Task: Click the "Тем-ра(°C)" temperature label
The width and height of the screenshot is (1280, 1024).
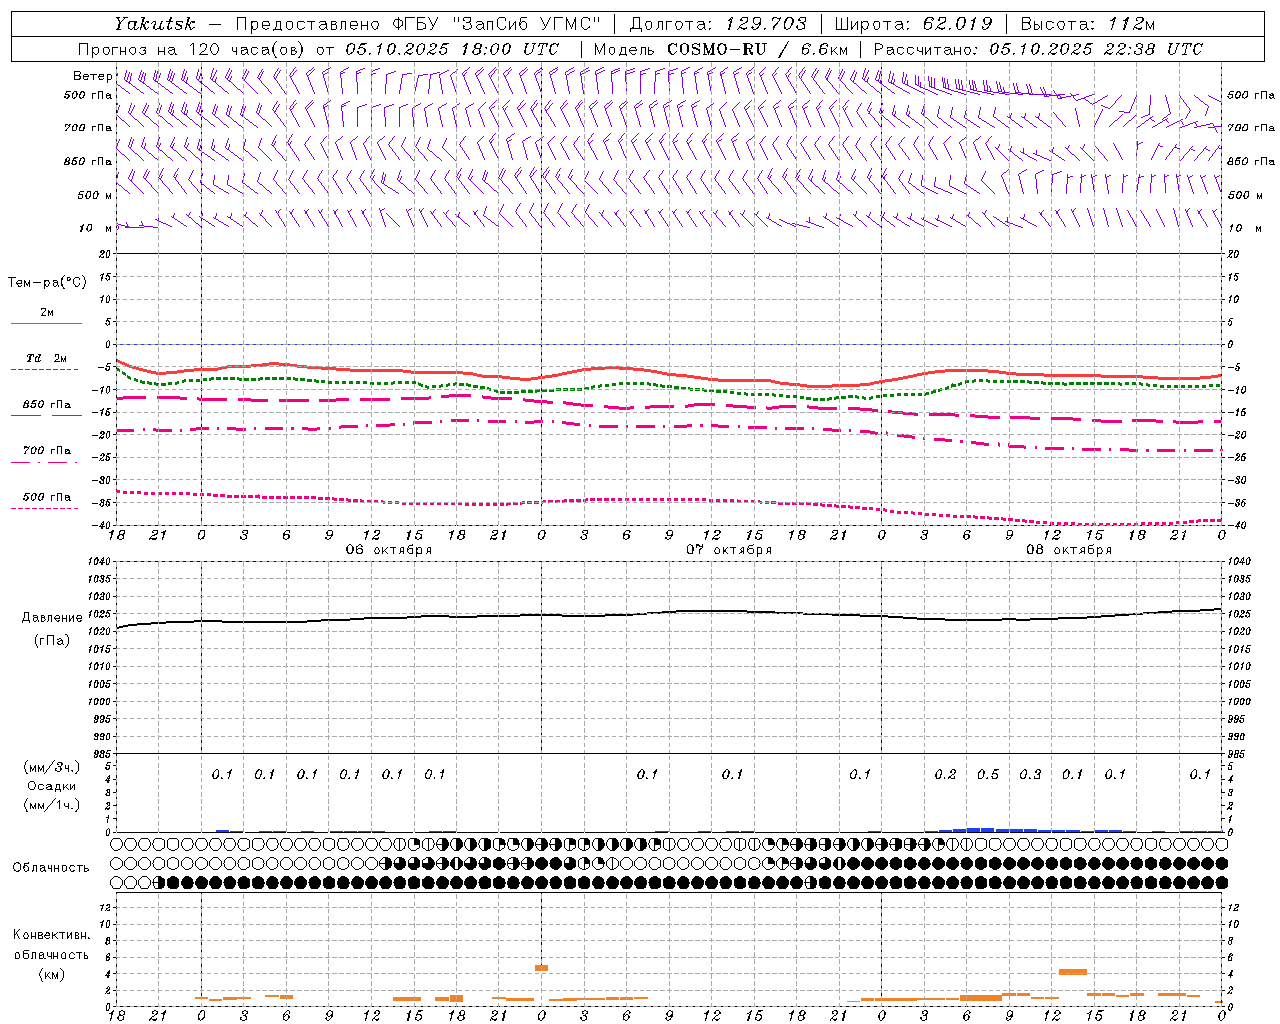Action: pos(47,282)
